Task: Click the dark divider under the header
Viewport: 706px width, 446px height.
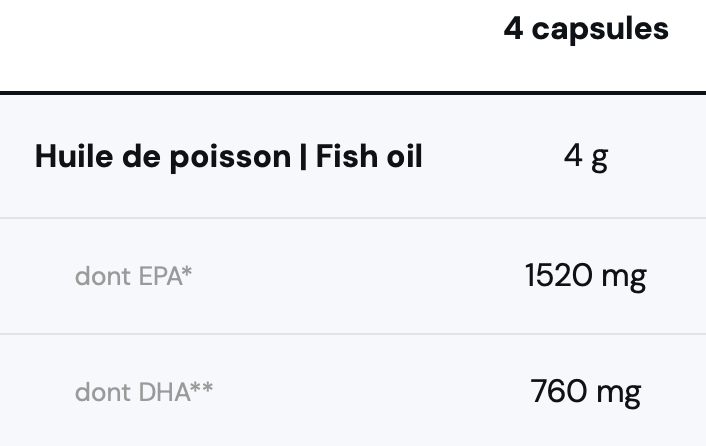Action: click(353, 93)
